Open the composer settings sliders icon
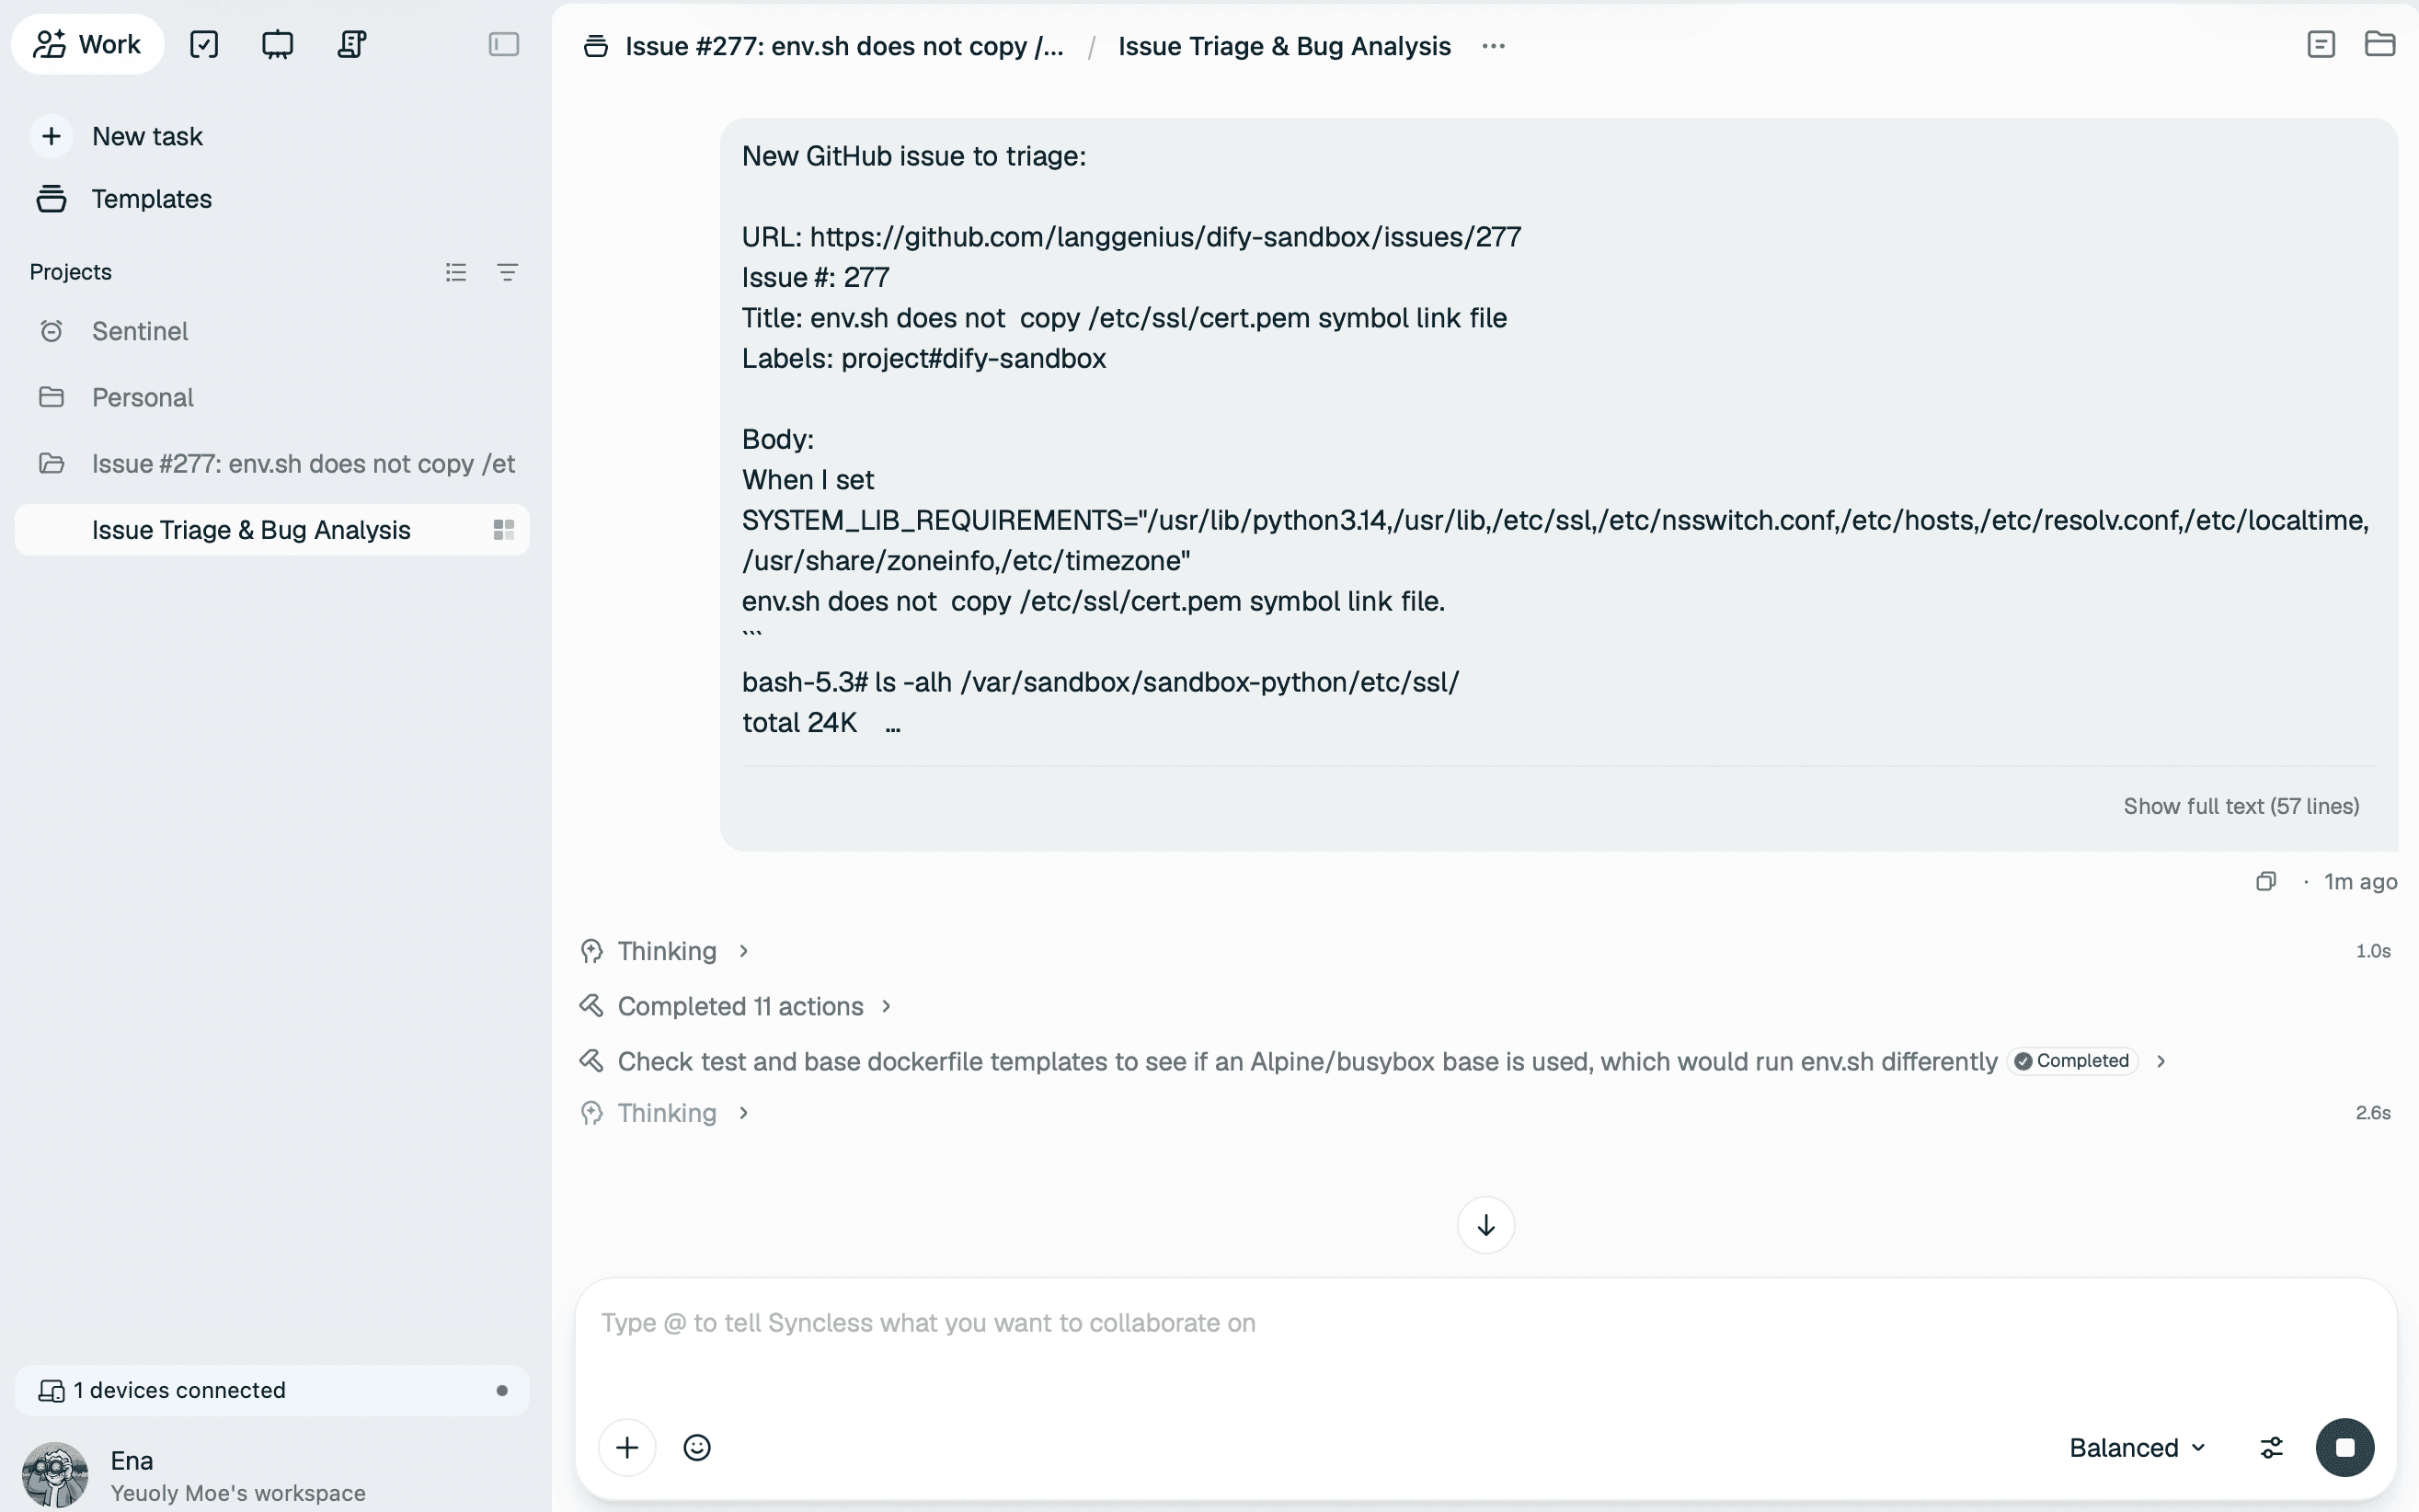 tap(2272, 1447)
